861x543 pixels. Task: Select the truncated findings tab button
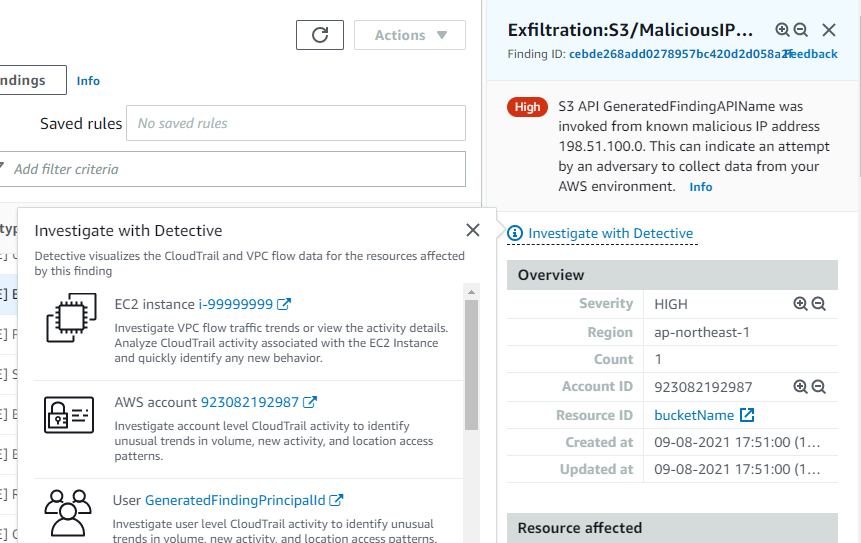coord(33,80)
